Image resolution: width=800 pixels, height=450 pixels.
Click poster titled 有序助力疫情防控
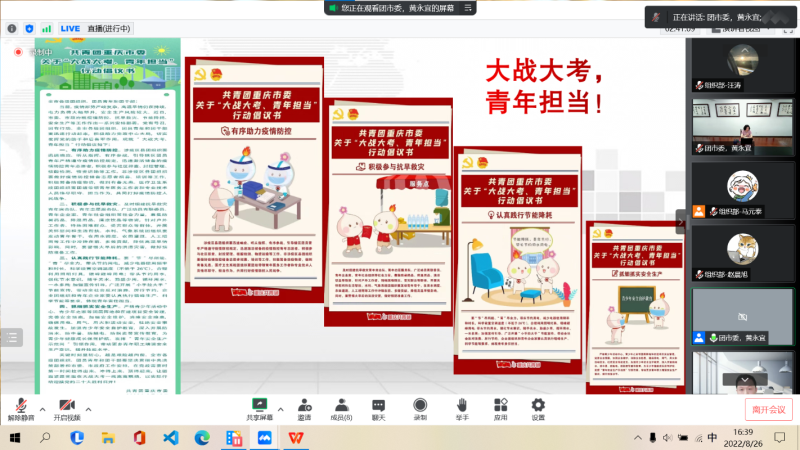pos(254,180)
